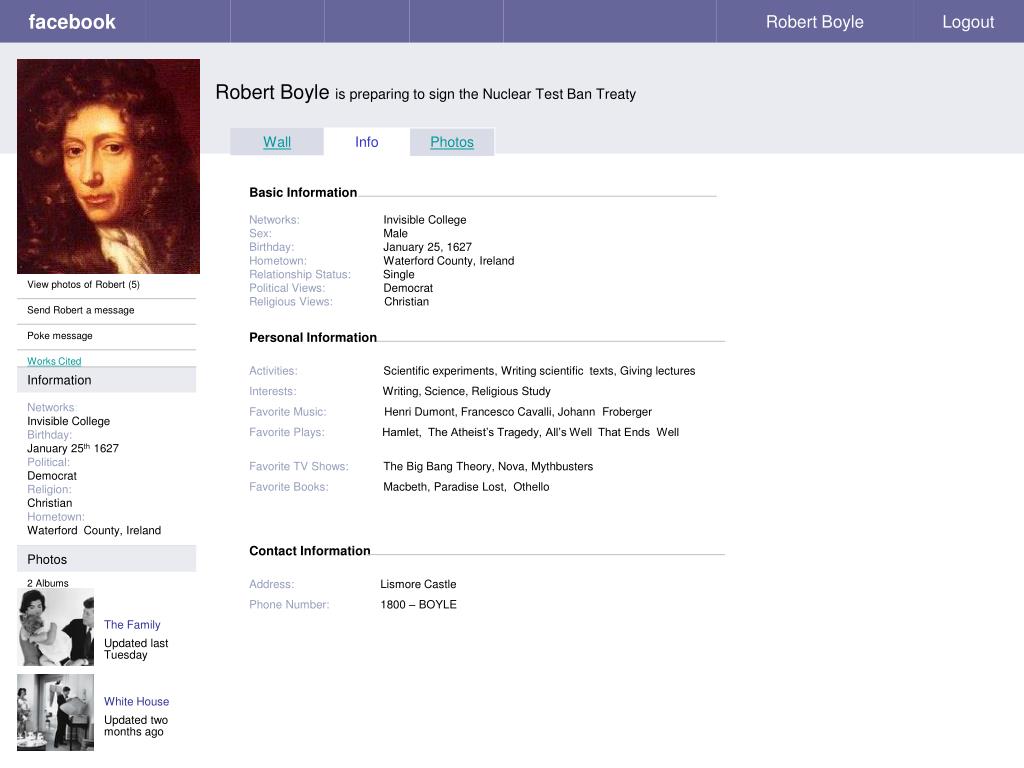Click the Interests value Writing, Science
Viewport: 1024px width, 768px height.
(466, 391)
